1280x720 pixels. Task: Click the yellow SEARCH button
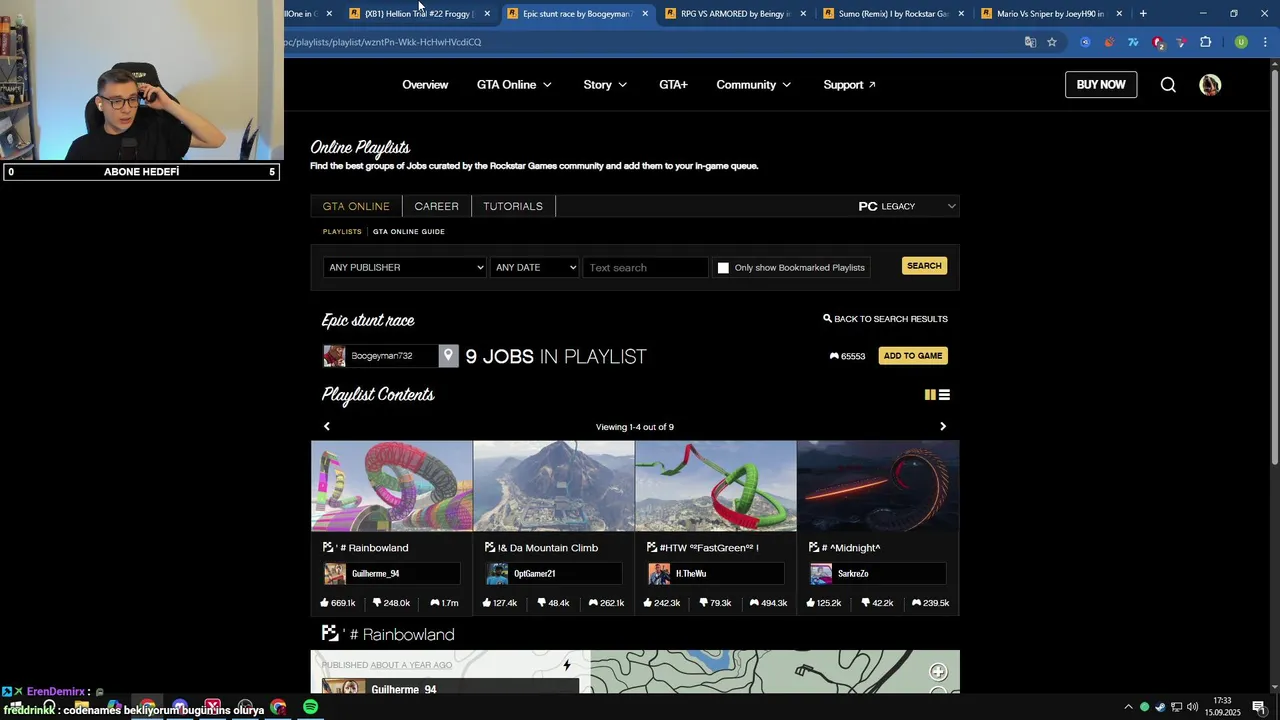click(x=924, y=266)
